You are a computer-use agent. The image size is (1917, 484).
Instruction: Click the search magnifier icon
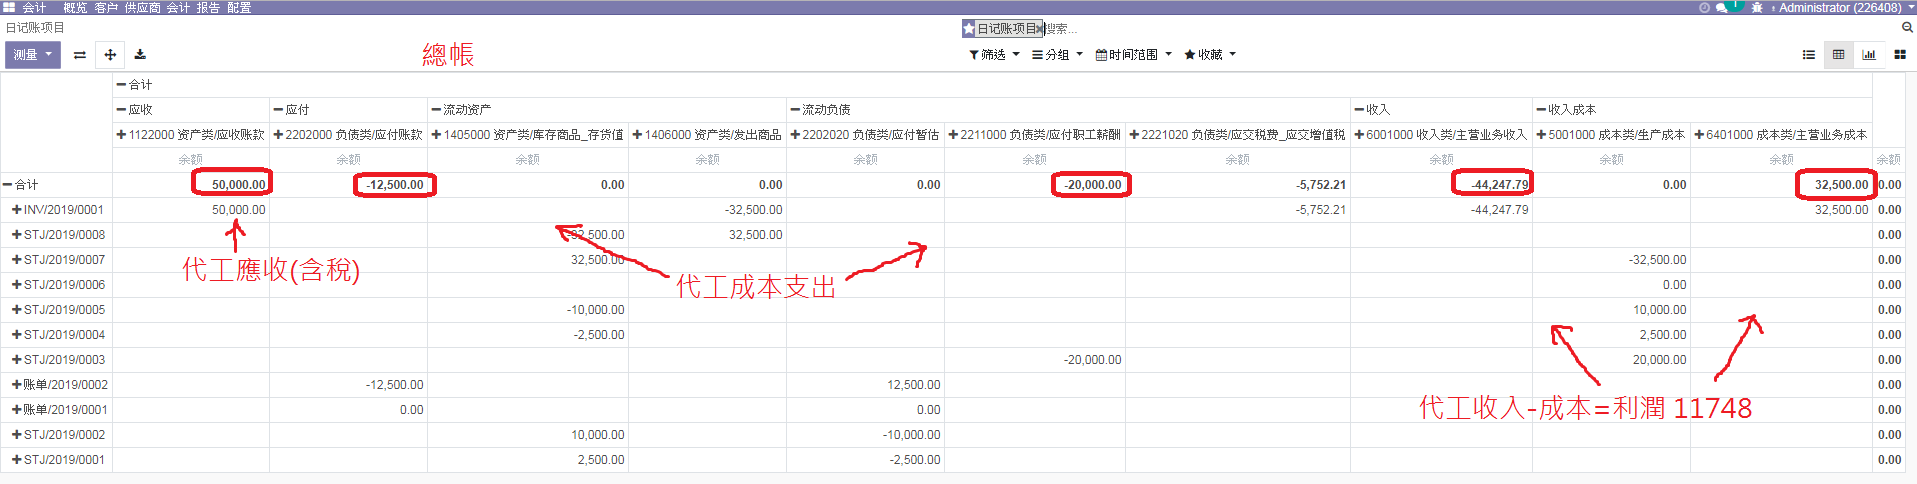tap(1907, 28)
